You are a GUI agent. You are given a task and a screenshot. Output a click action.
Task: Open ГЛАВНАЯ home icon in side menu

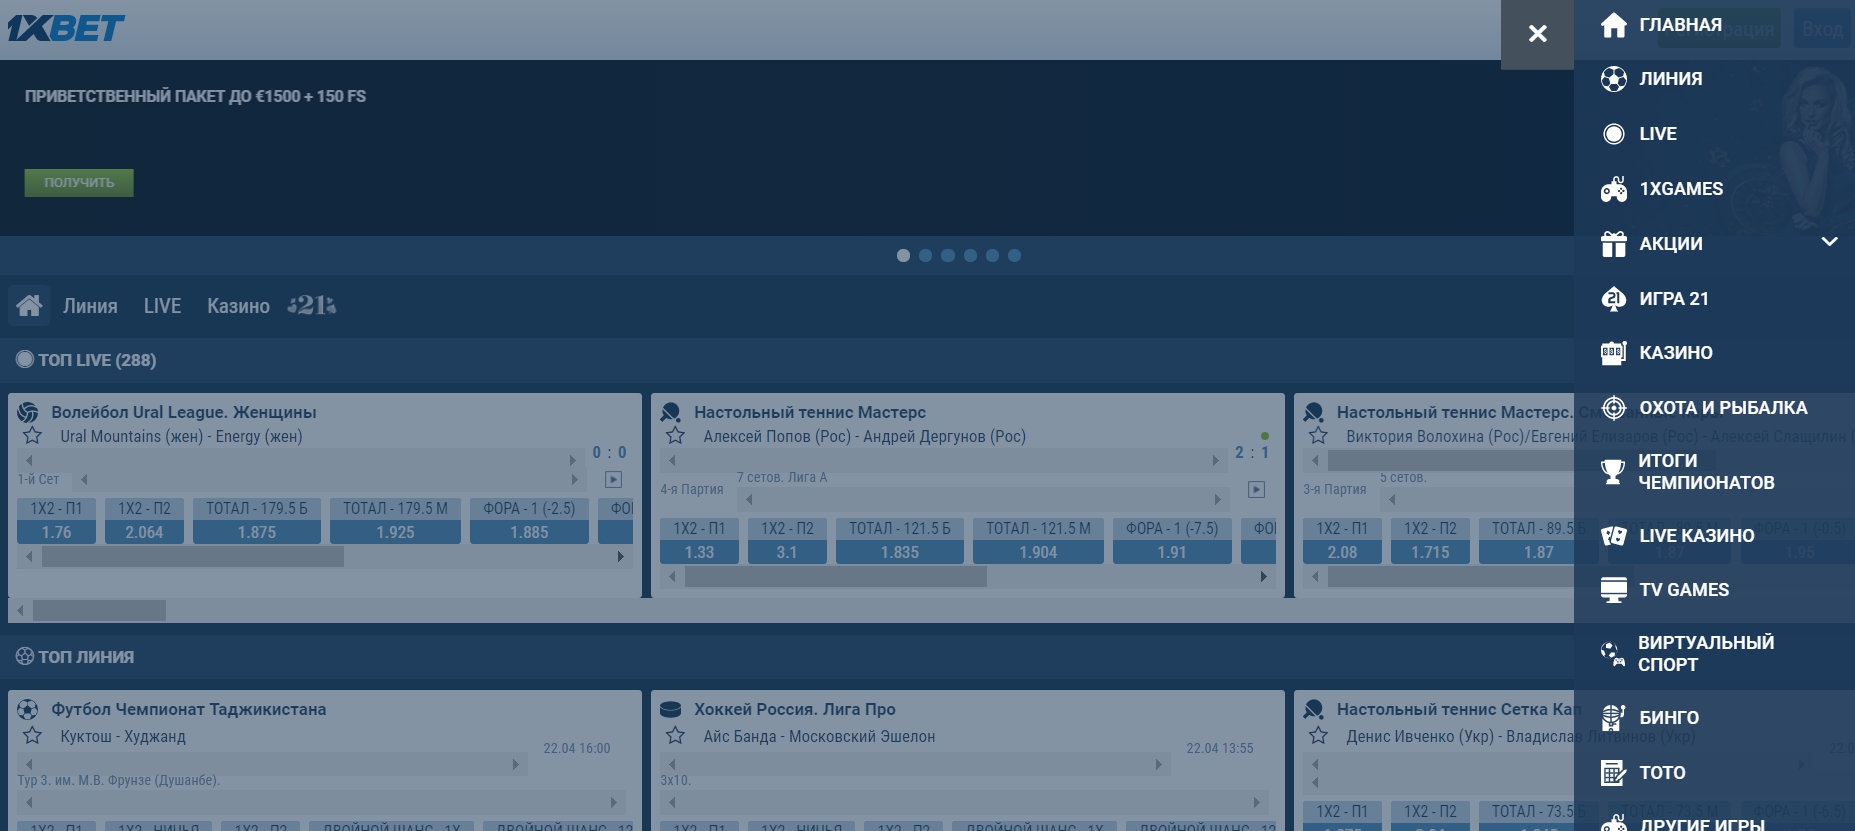coord(1613,24)
